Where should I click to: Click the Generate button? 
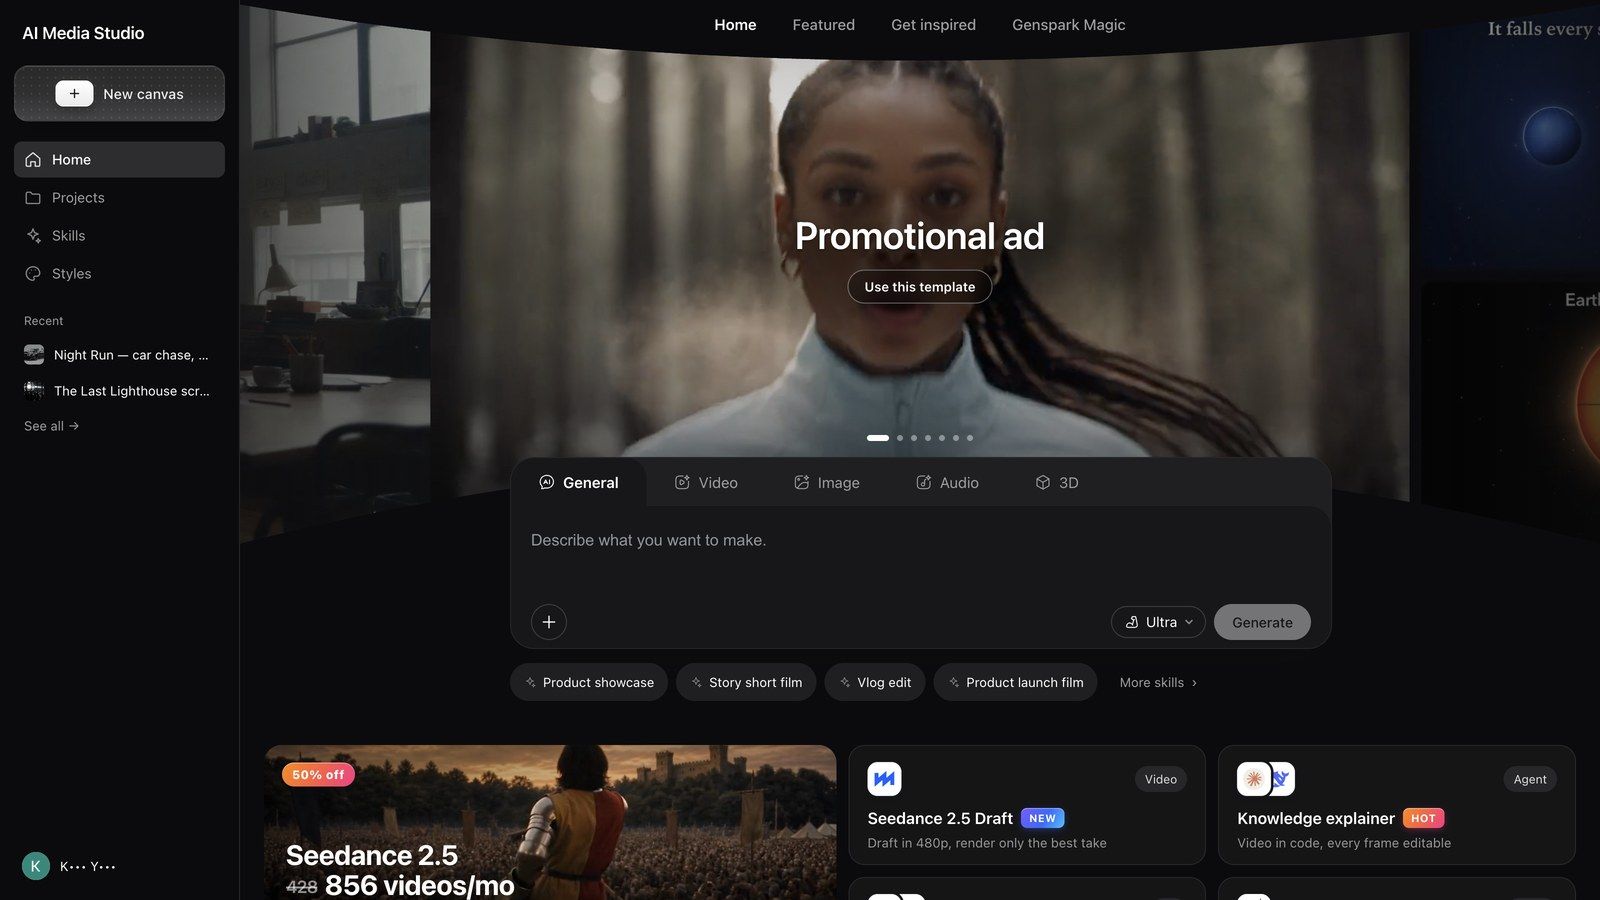(x=1262, y=622)
